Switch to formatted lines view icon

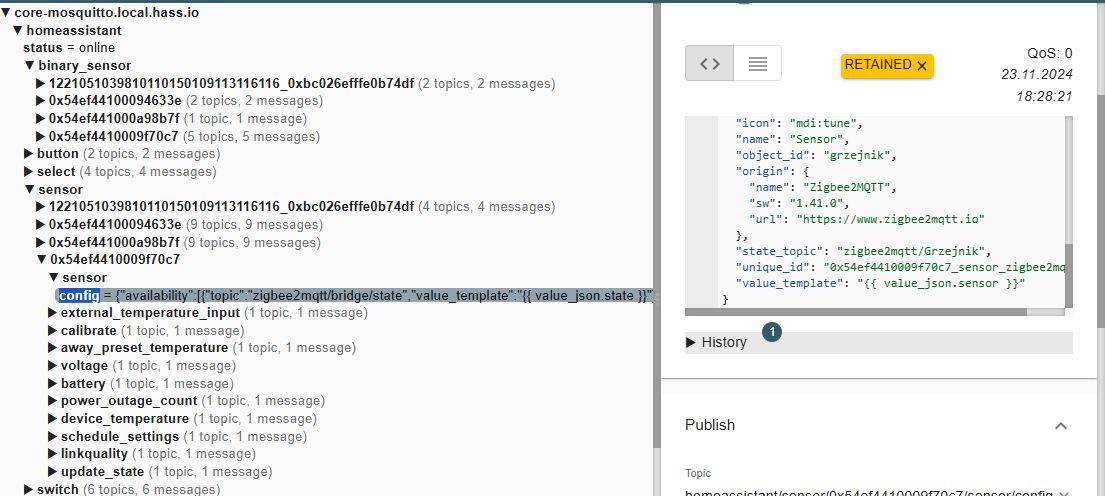[758, 63]
